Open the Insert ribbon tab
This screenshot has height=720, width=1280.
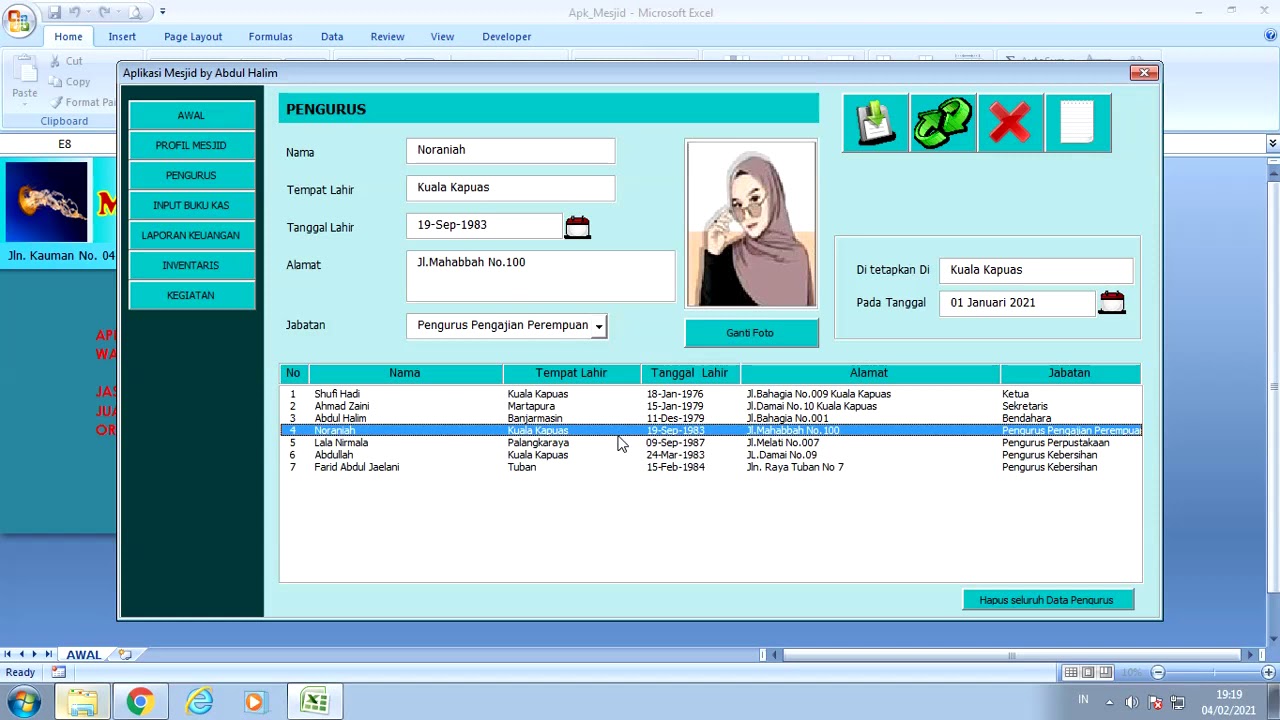click(x=122, y=36)
